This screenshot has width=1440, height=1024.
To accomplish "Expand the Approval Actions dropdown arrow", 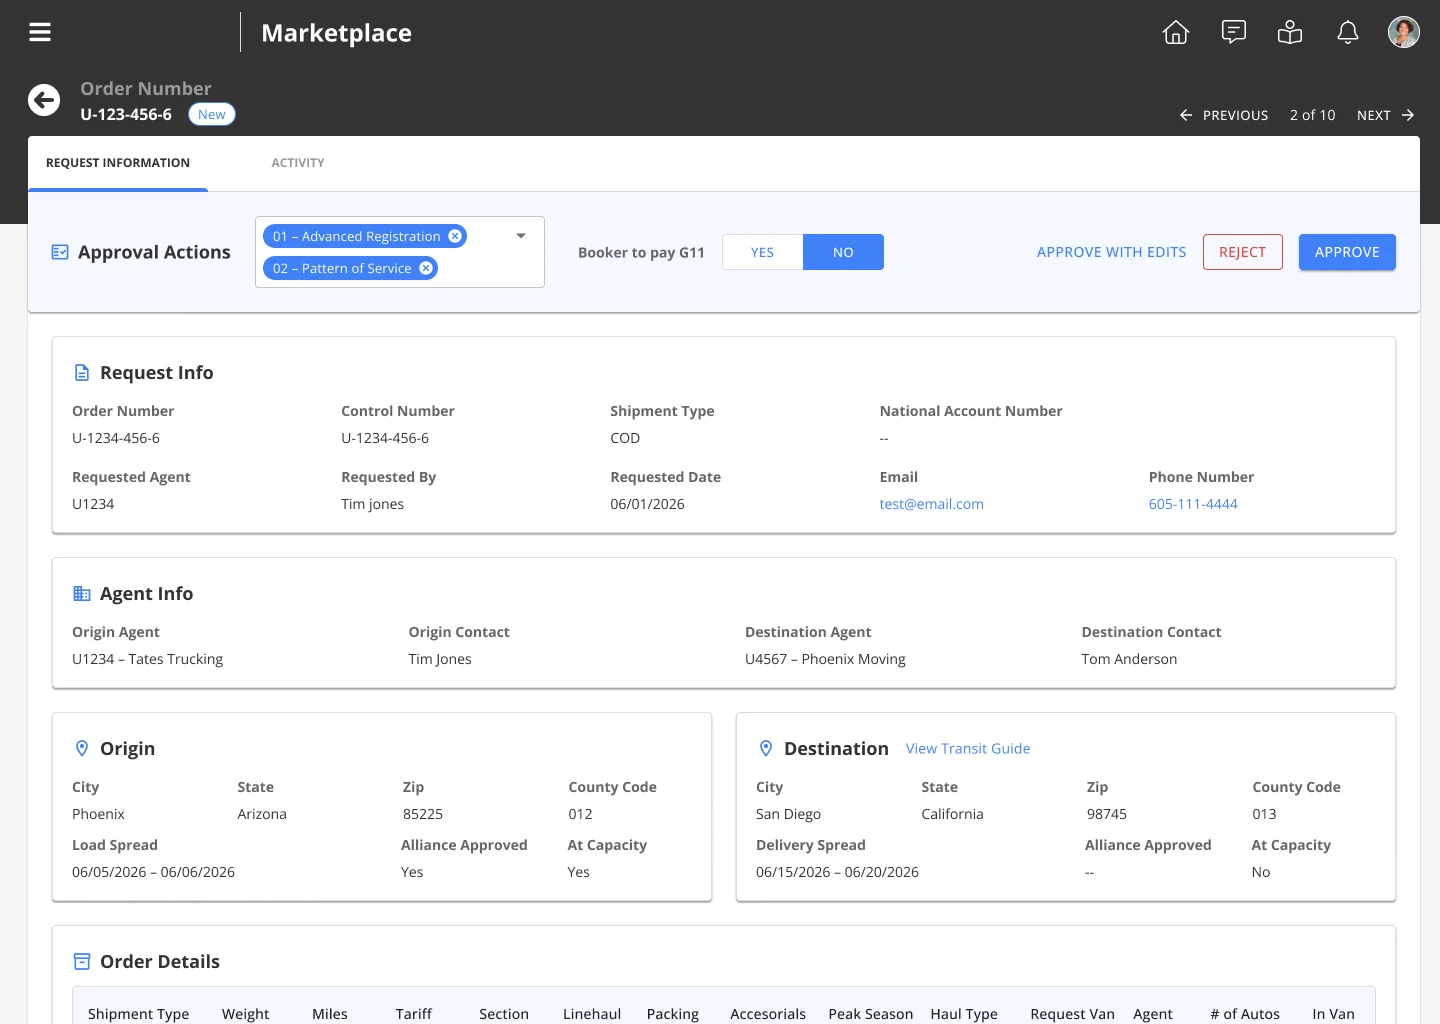I will coord(521,236).
